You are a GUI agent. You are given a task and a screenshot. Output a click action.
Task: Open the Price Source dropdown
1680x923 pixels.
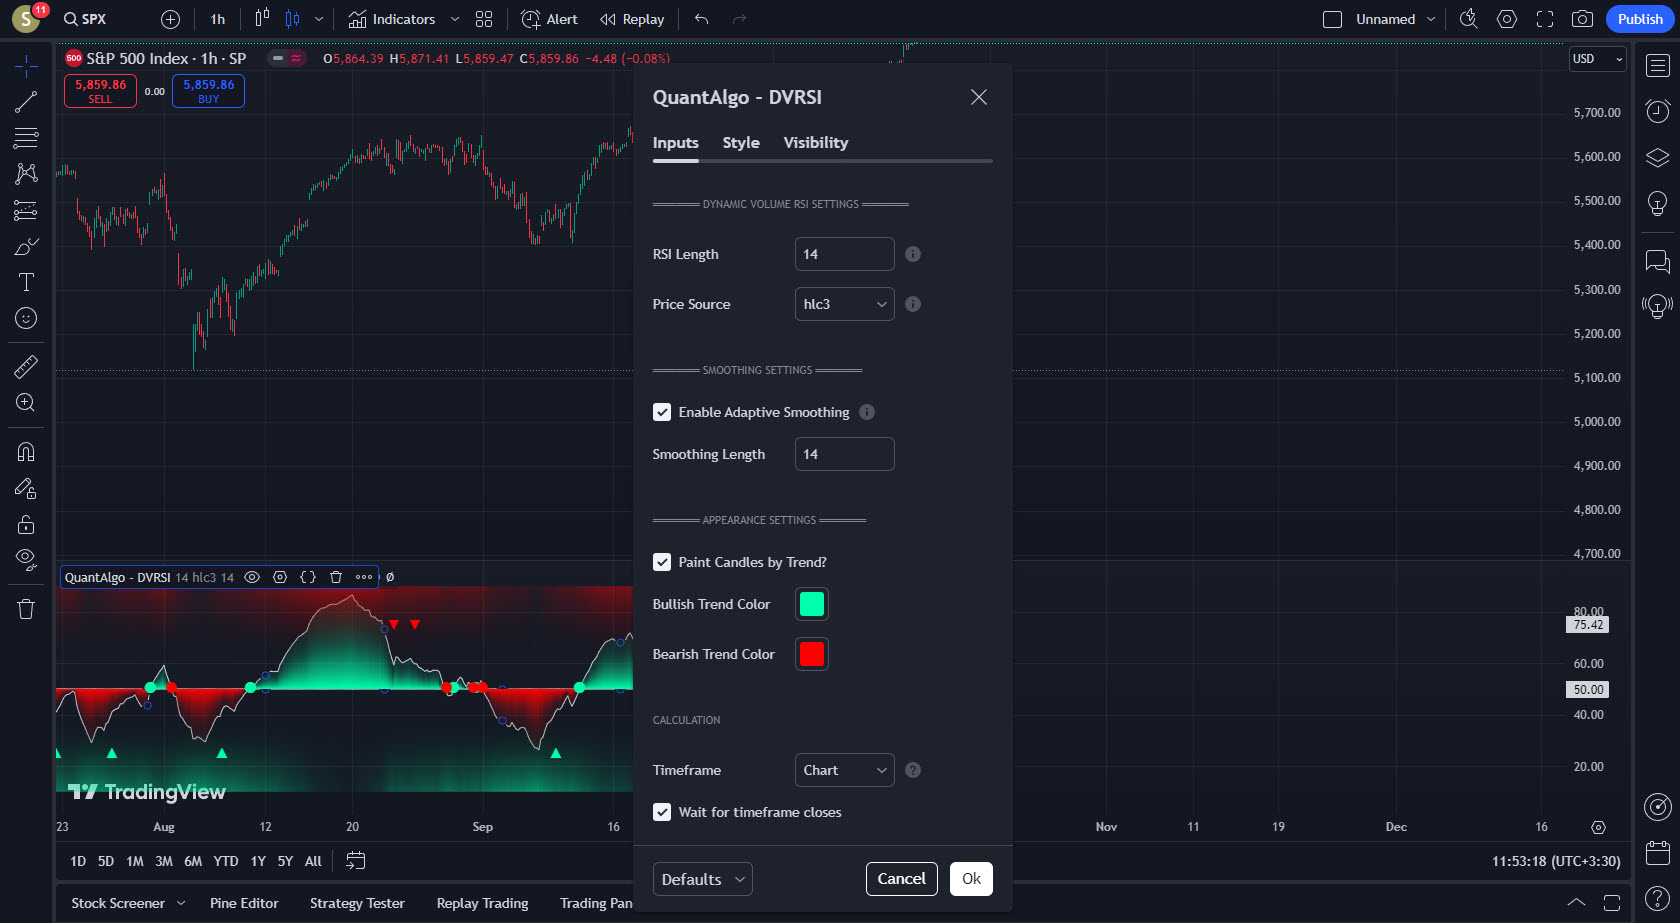coord(844,304)
